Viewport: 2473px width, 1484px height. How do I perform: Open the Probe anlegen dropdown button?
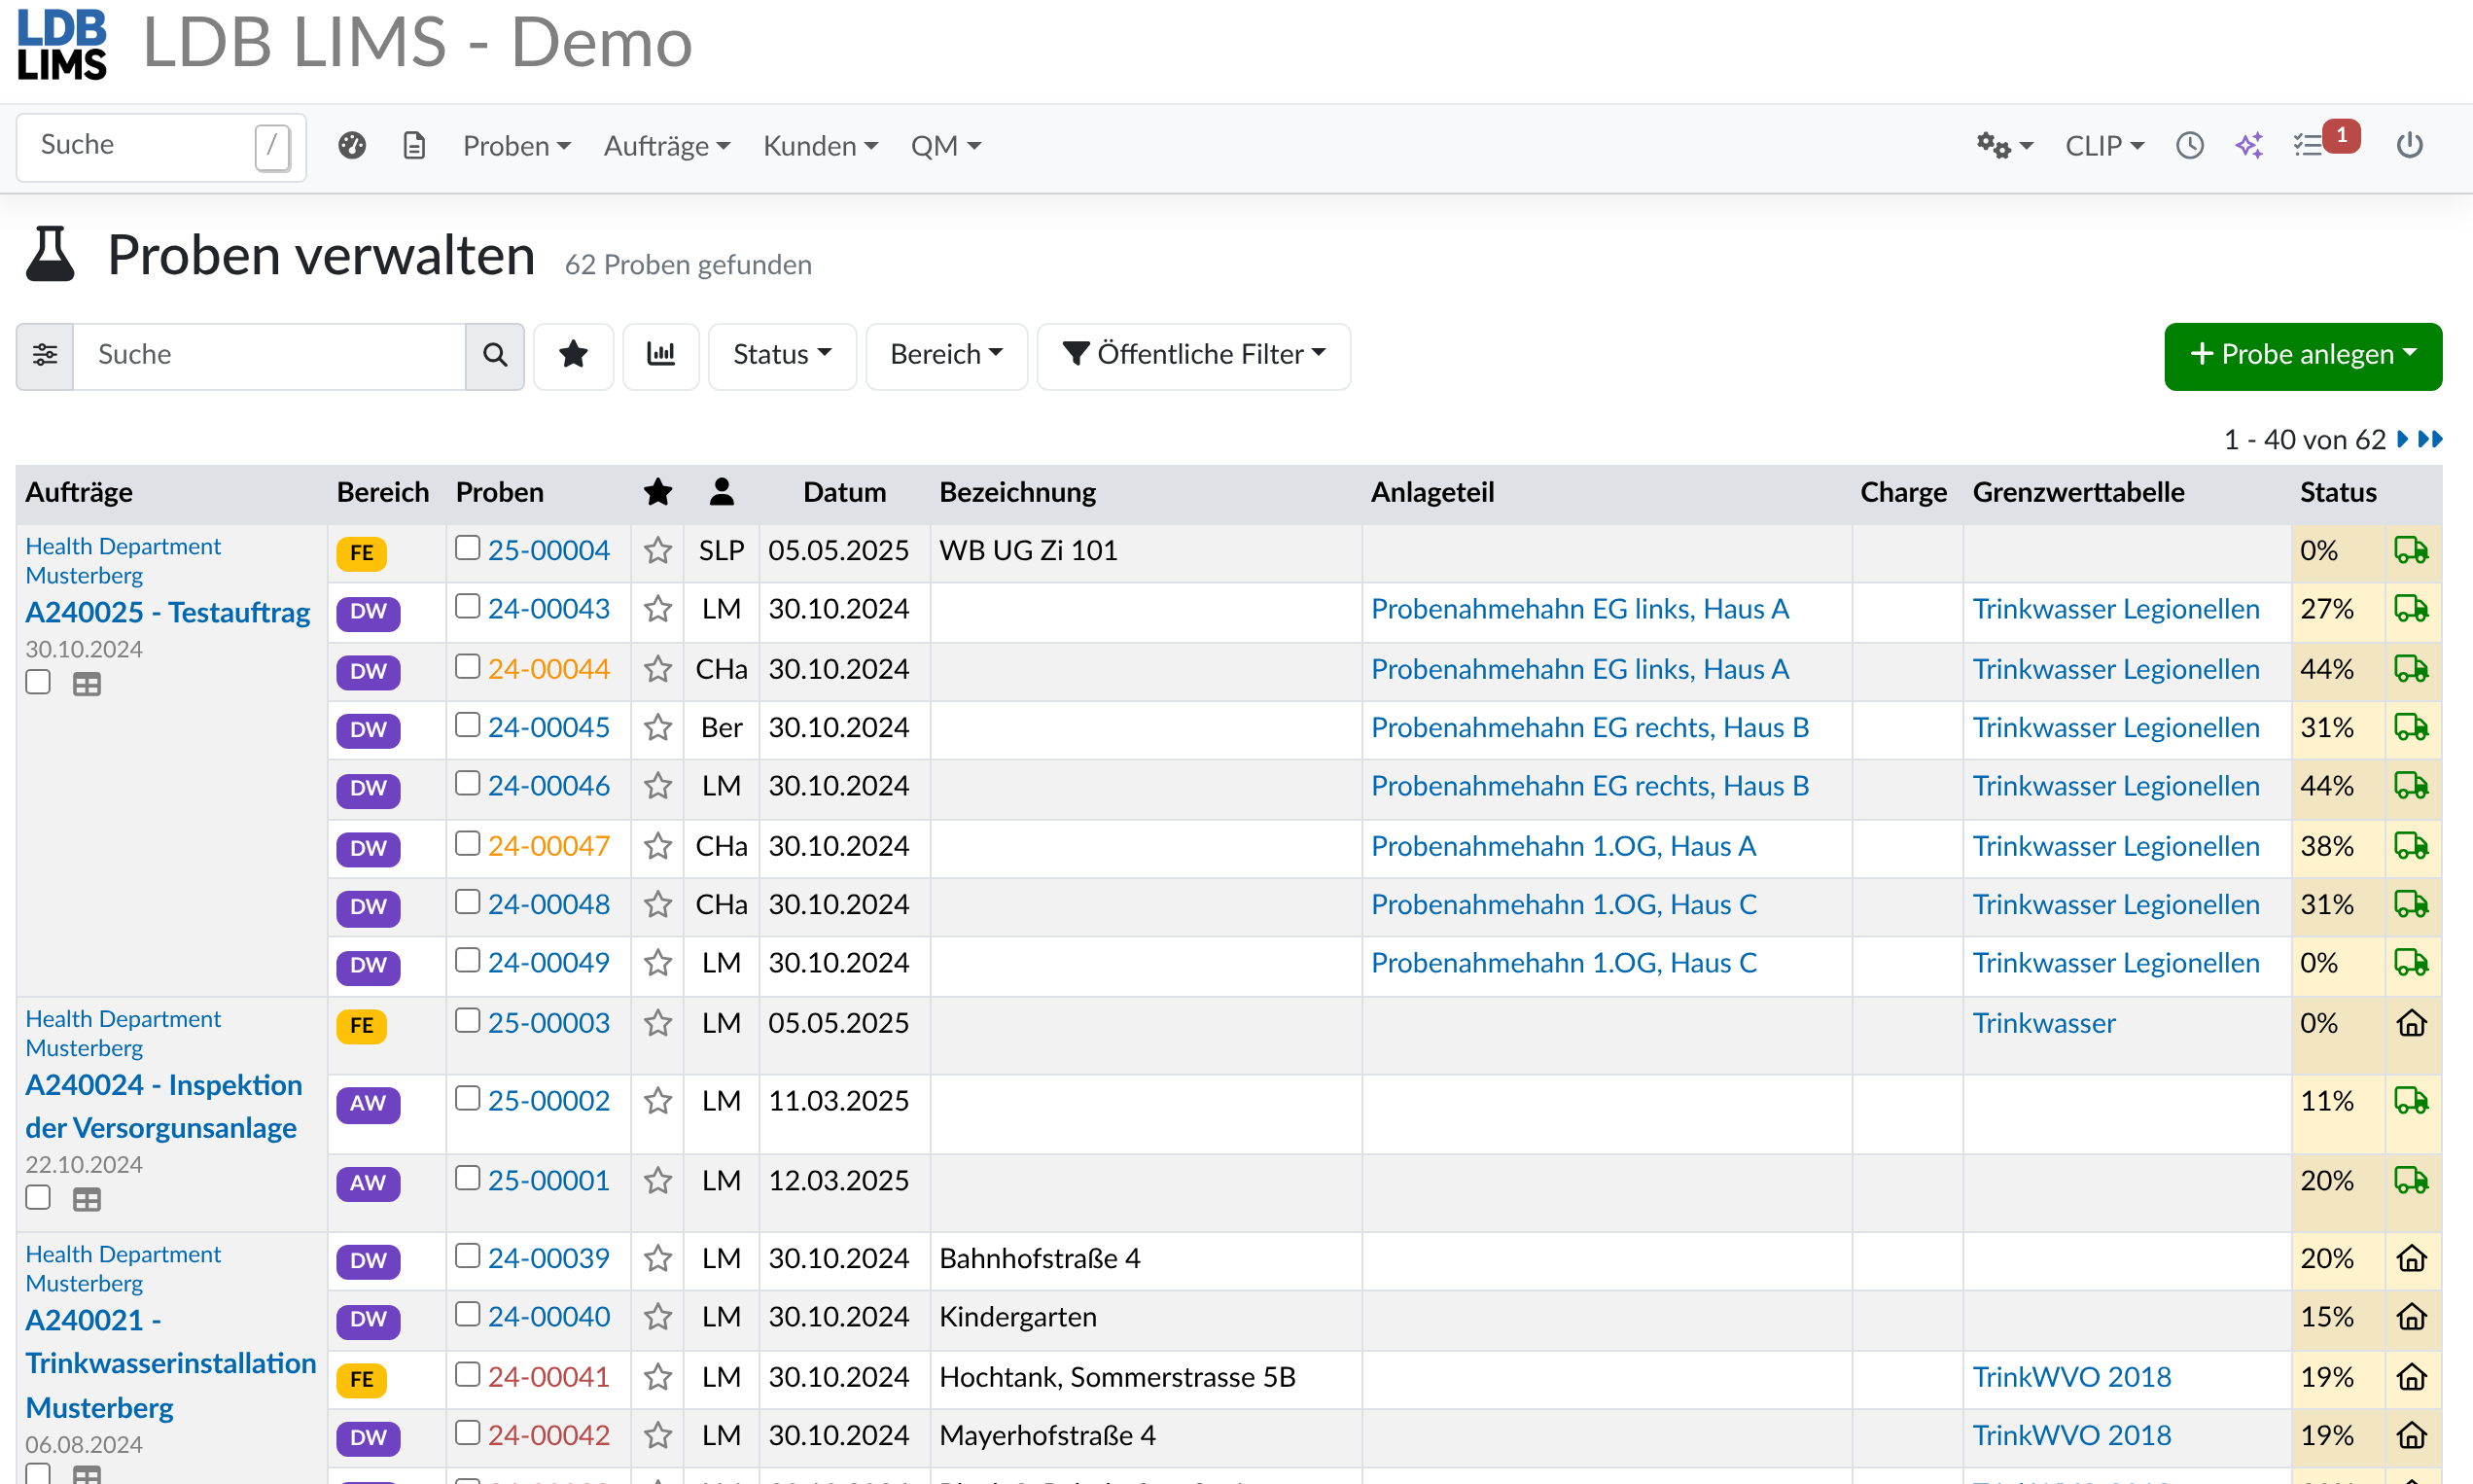(x=2303, y=356)
